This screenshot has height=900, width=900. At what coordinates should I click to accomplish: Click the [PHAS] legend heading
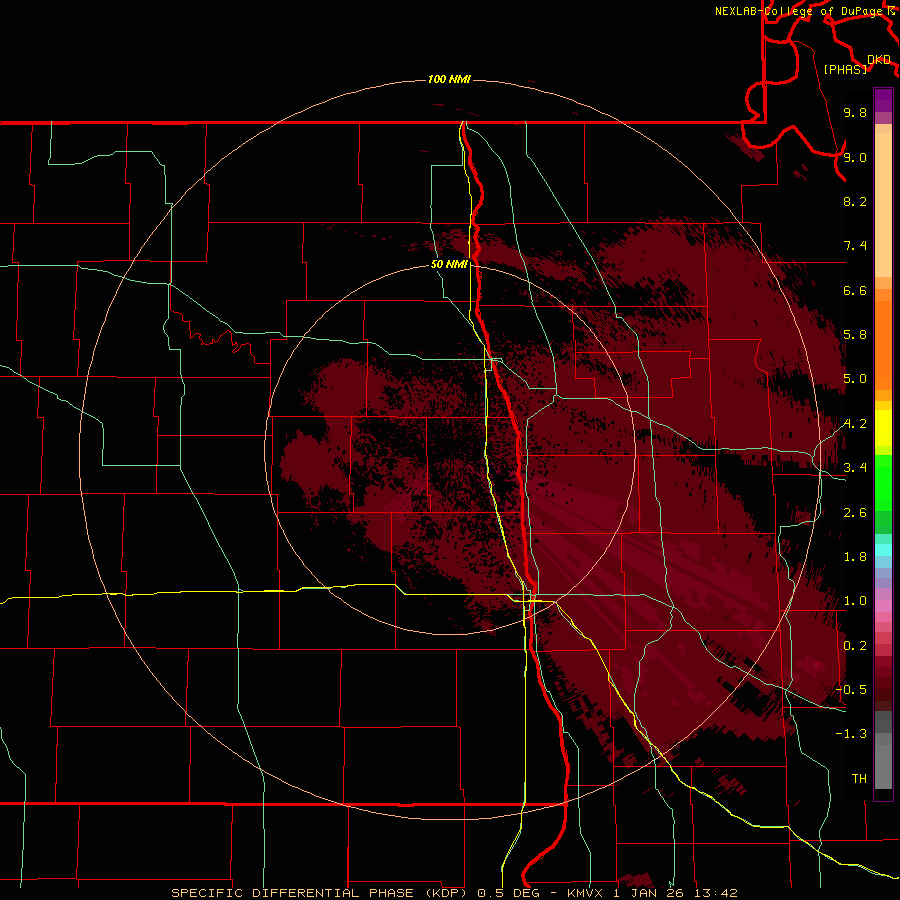click(x=845, y=69)
